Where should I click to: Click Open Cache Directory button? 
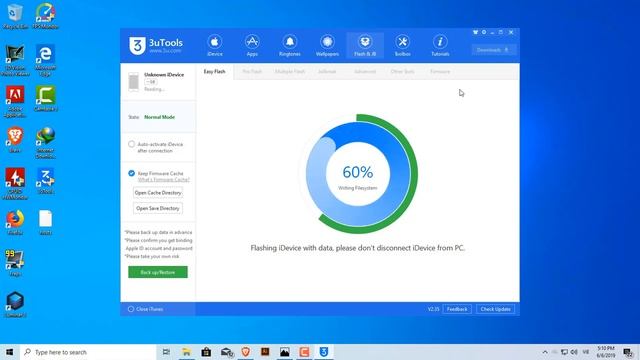[158, 193]
